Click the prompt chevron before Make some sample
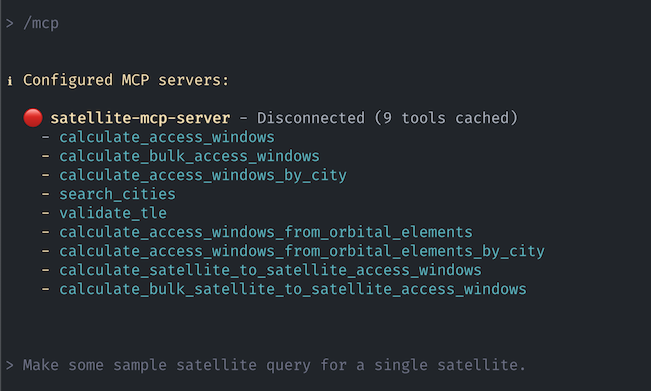The height and width of the screenshot is (391, 651). [x=10, y=365]
